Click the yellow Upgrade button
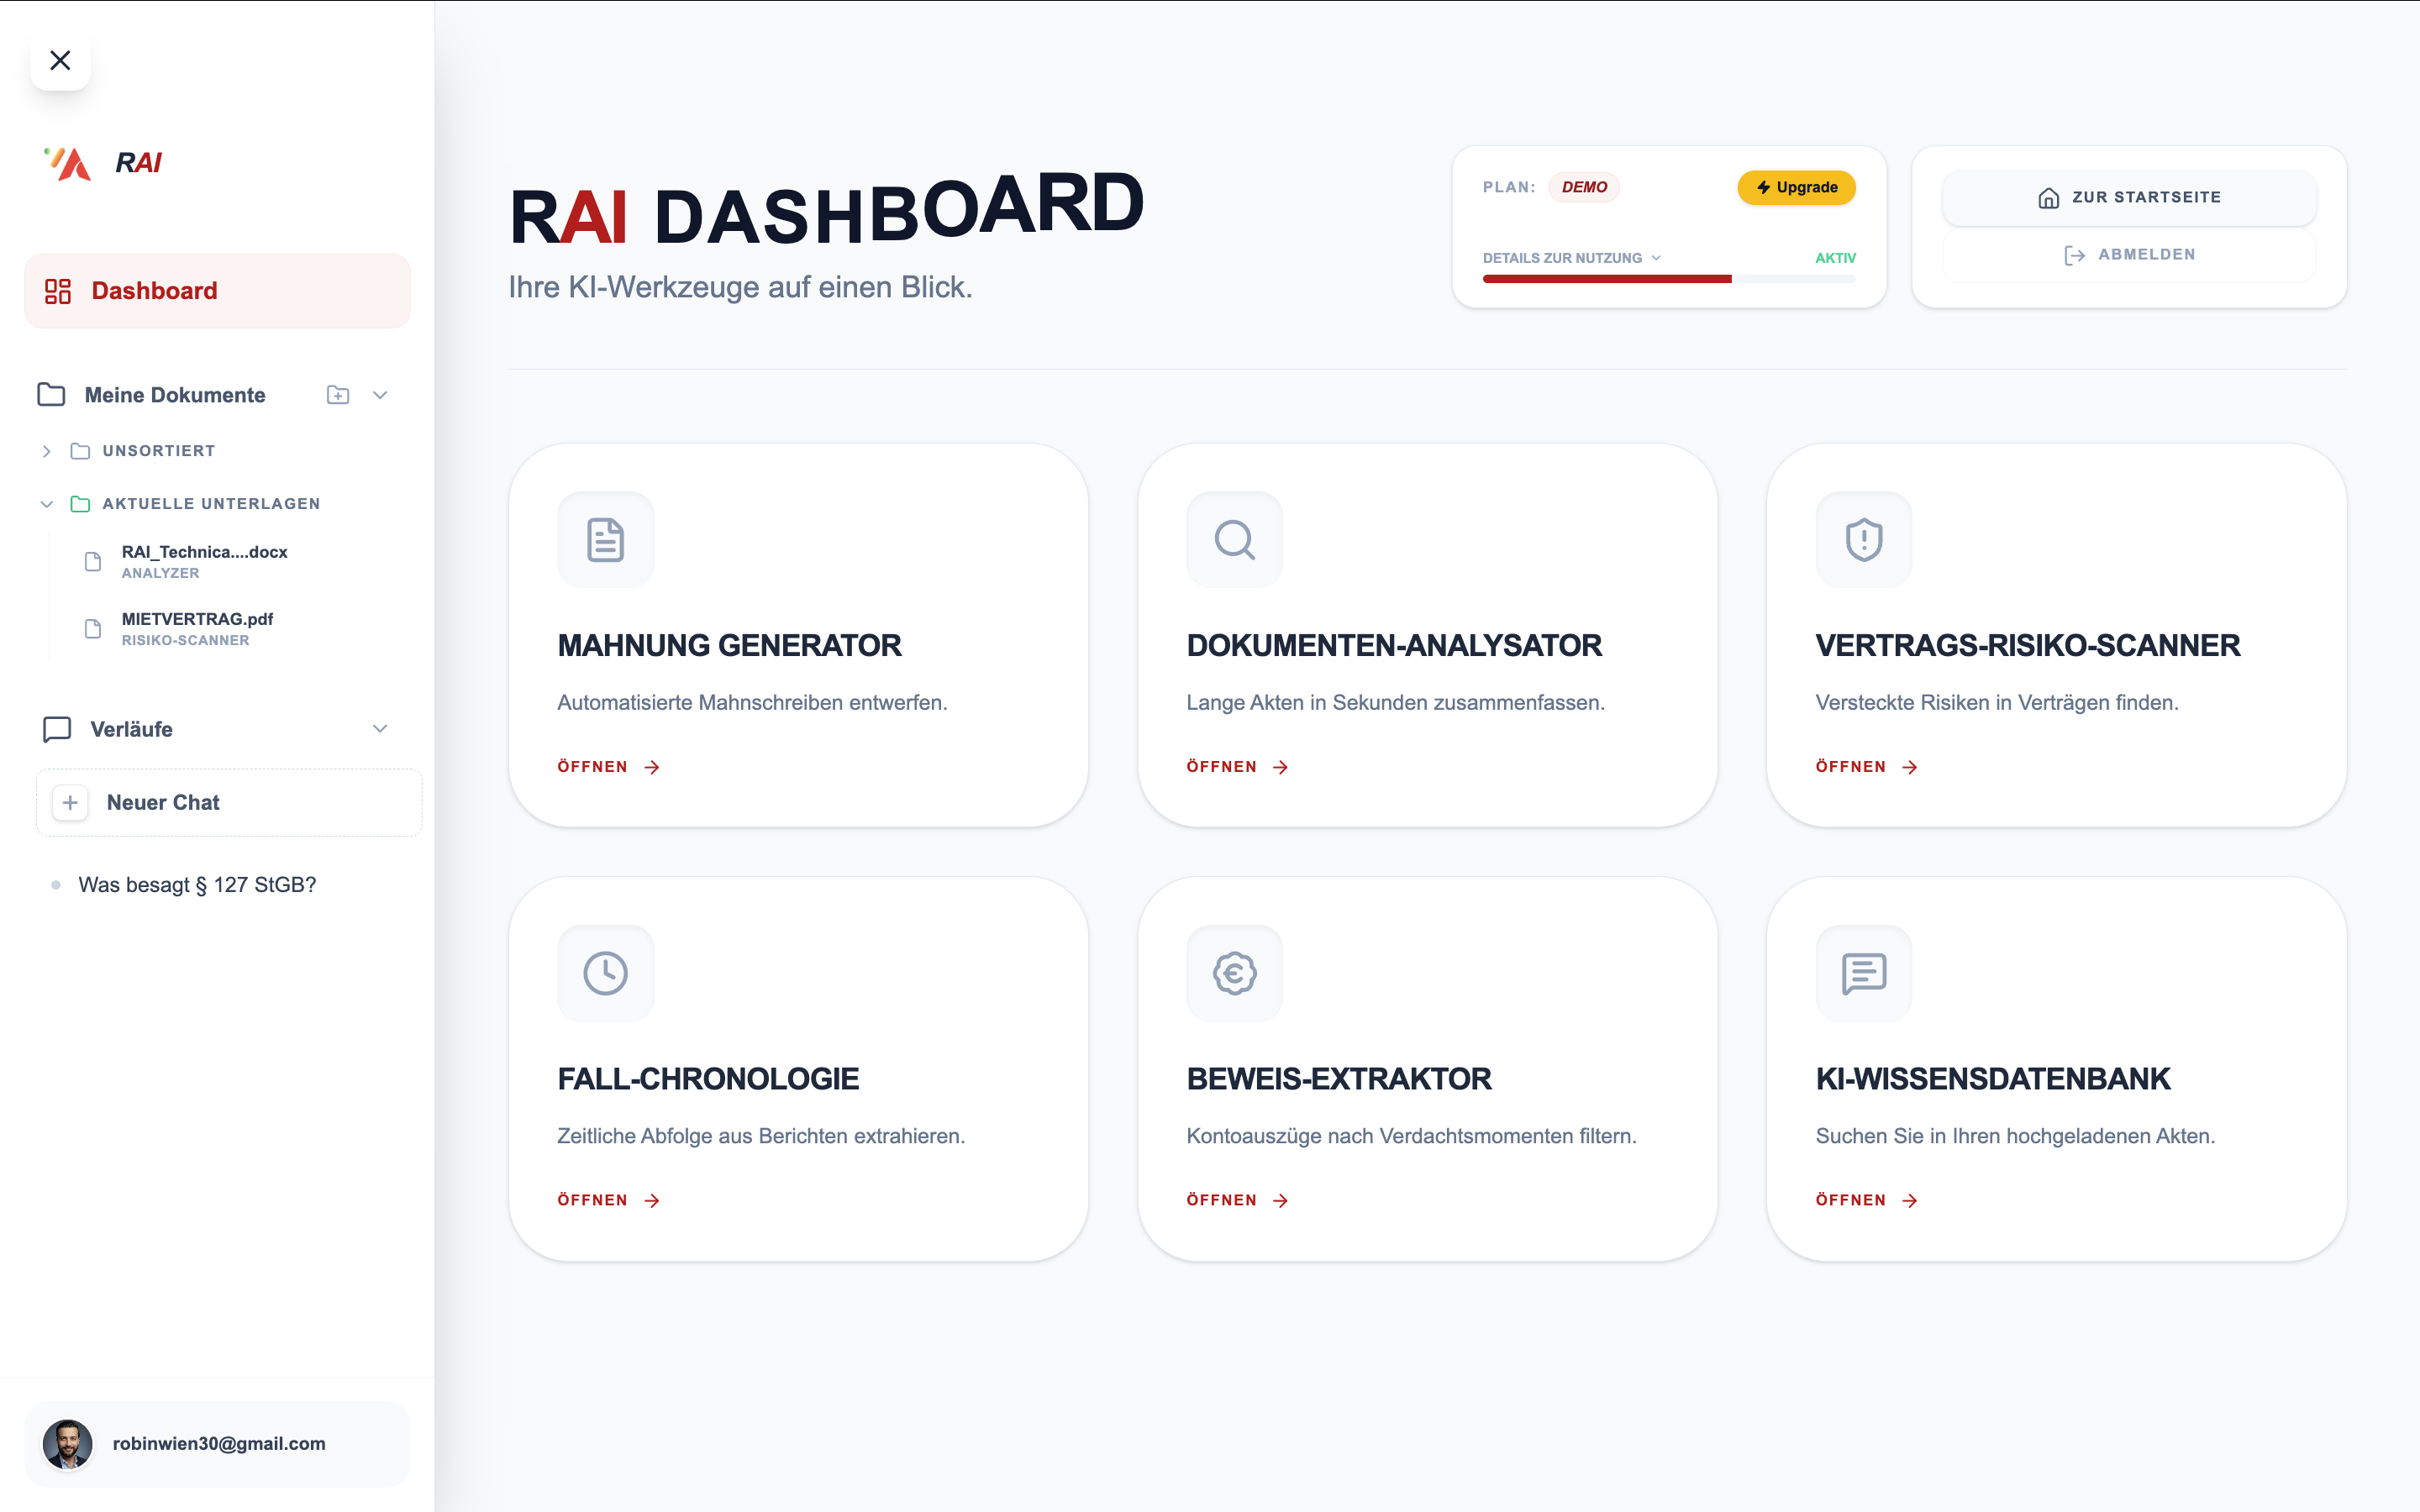The width and height of the screenshot is (2420, 1512). coord(1796,187)
